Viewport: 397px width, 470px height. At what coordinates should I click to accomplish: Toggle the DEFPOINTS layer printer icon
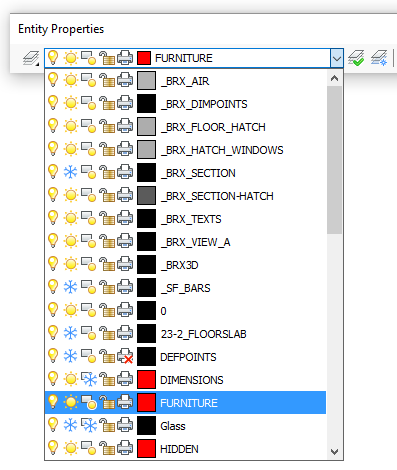(125, 357)
